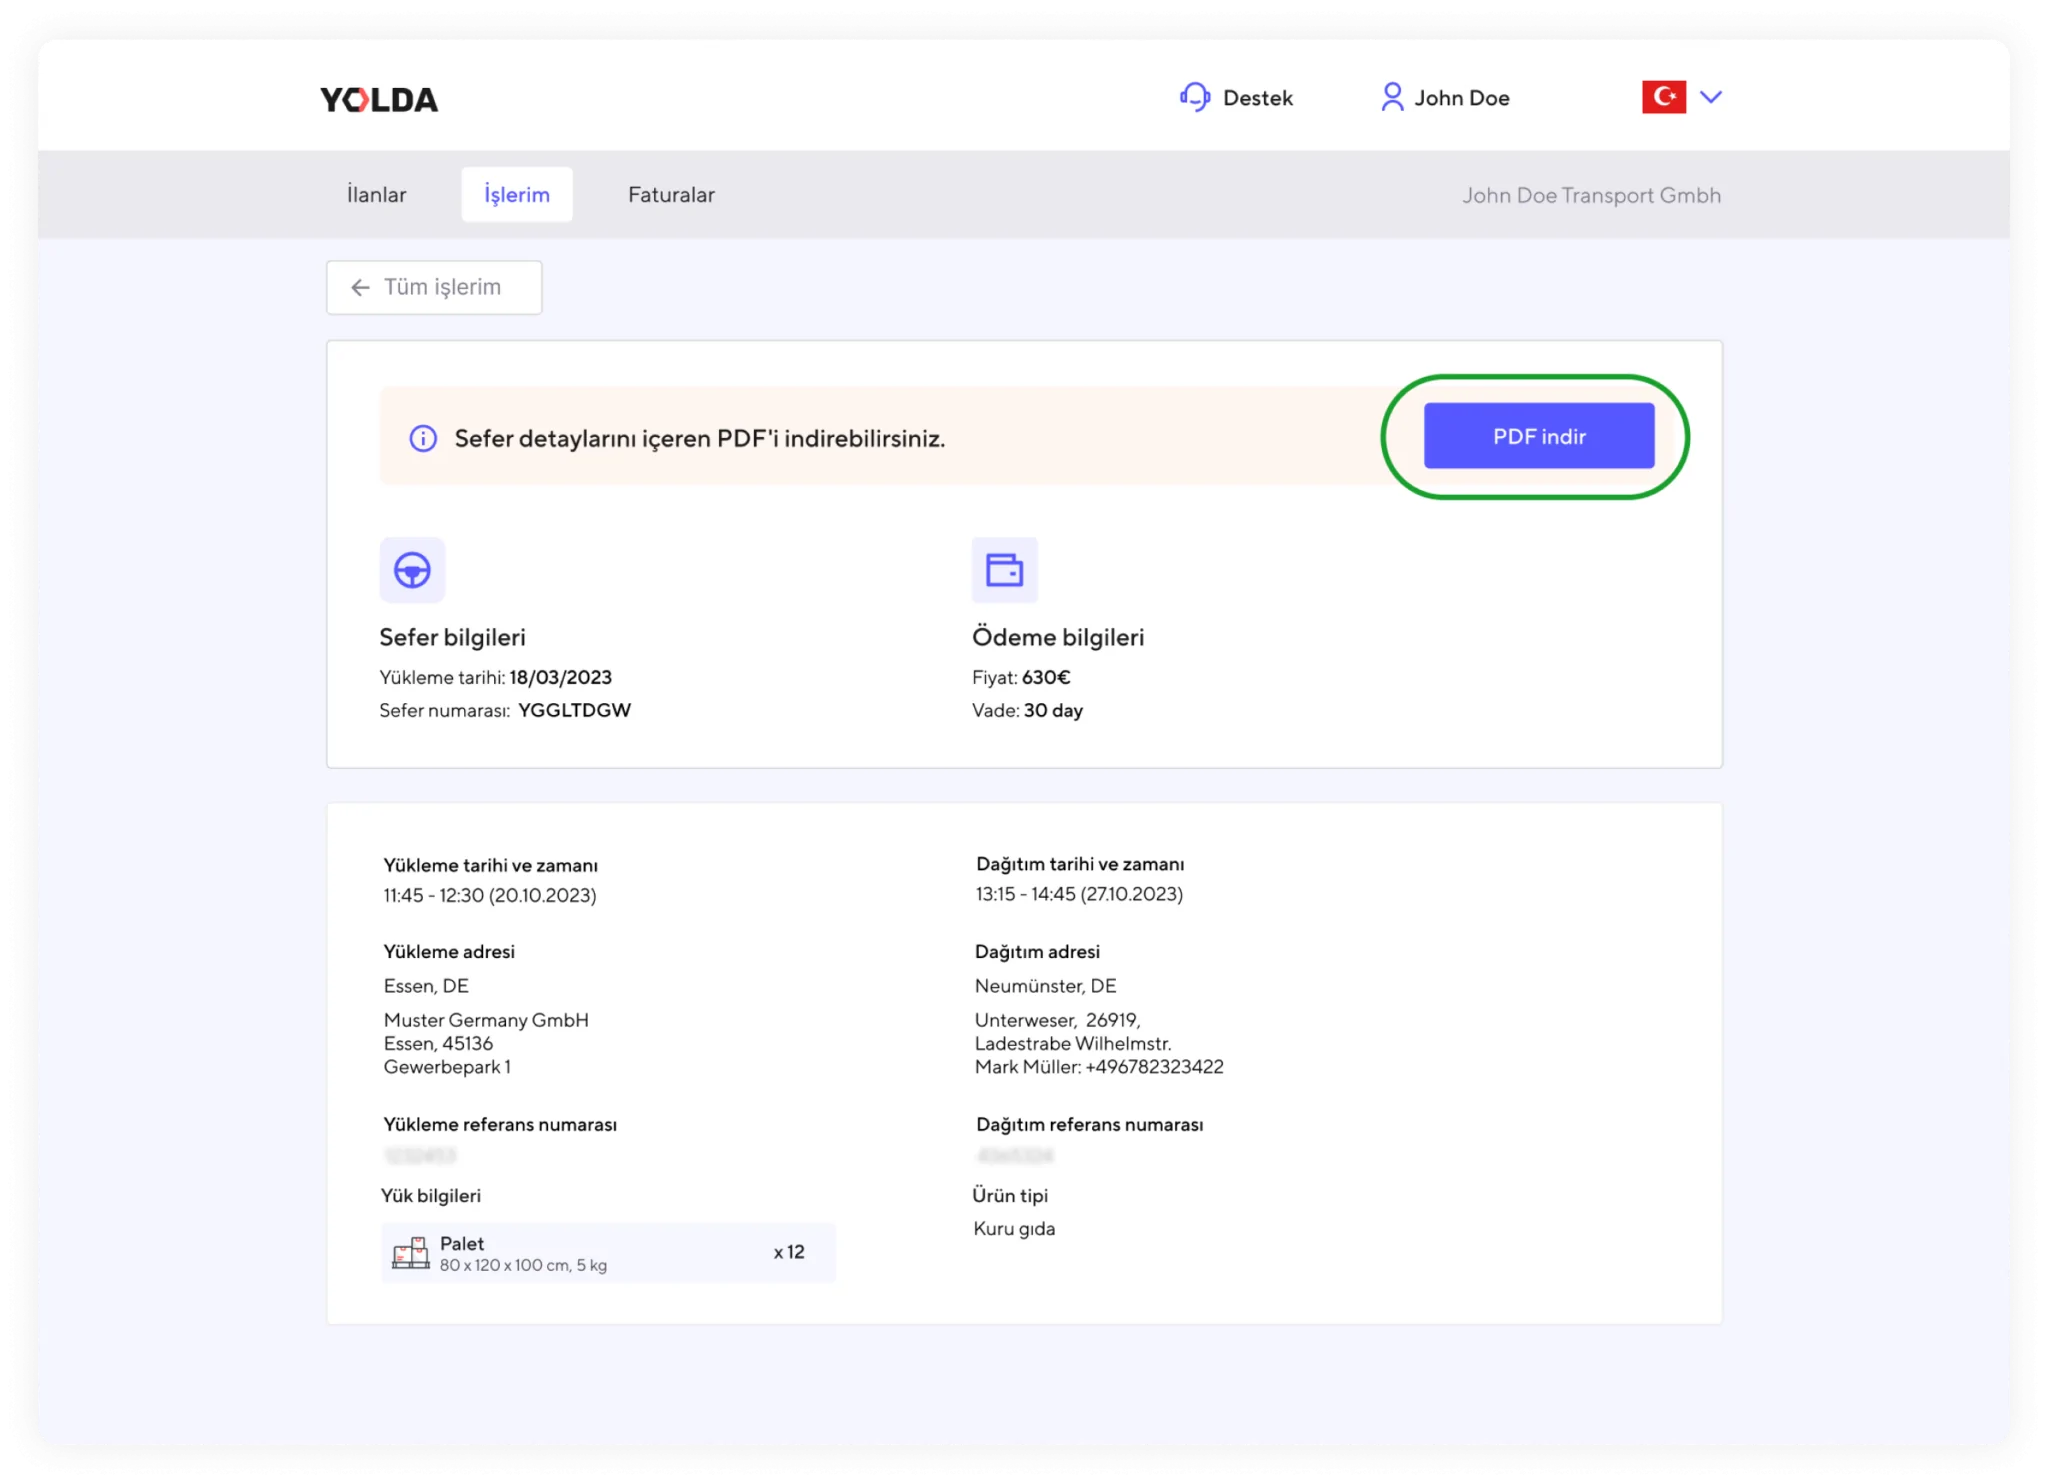The image size is (2048, 1483).
Task: Open the John Doe account menu
Action: tap(1461, 98)
